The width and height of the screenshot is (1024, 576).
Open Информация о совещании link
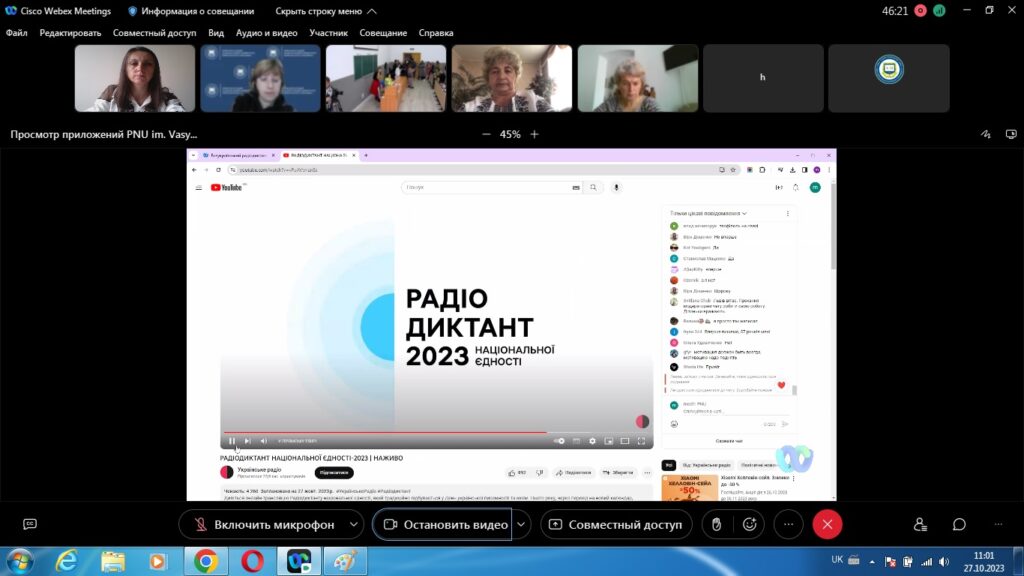191,11
